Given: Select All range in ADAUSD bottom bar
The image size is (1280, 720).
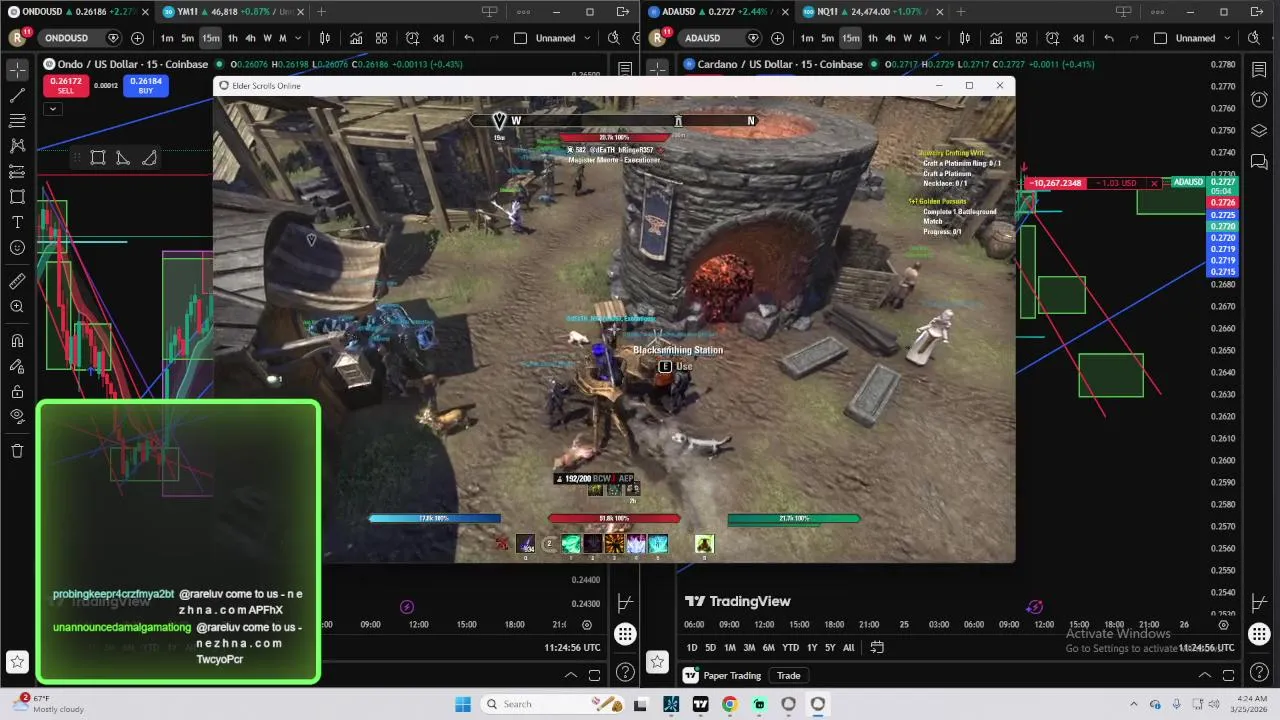Looking at the screenshot, I should coord(849,647).
